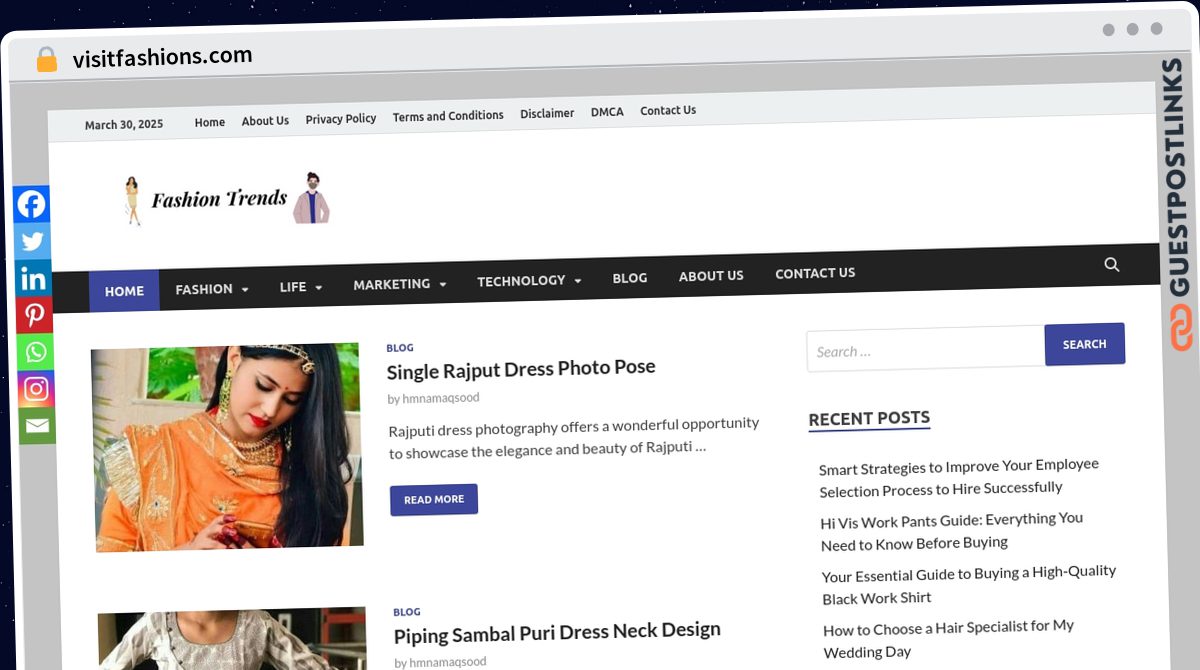
Task: Open the Privacy Policy link
Action: tap(341, 118)
